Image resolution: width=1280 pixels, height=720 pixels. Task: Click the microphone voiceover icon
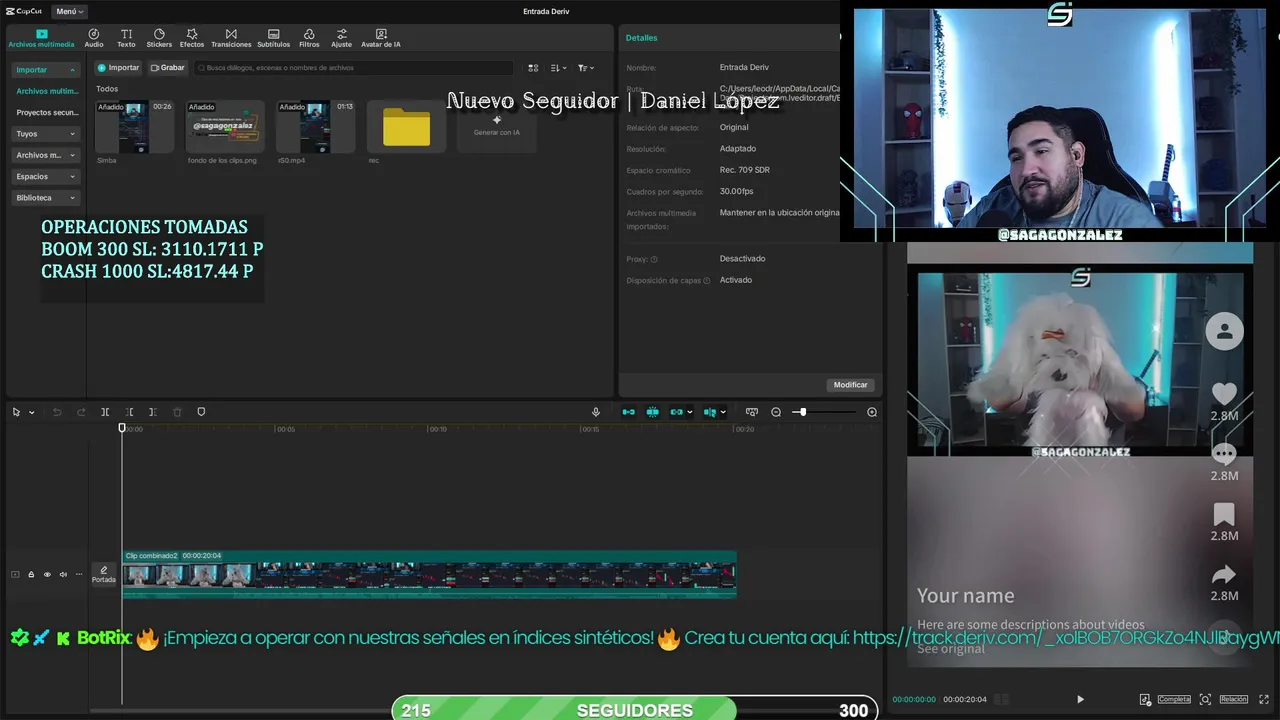pyautogui.click(x=596, y=412)
